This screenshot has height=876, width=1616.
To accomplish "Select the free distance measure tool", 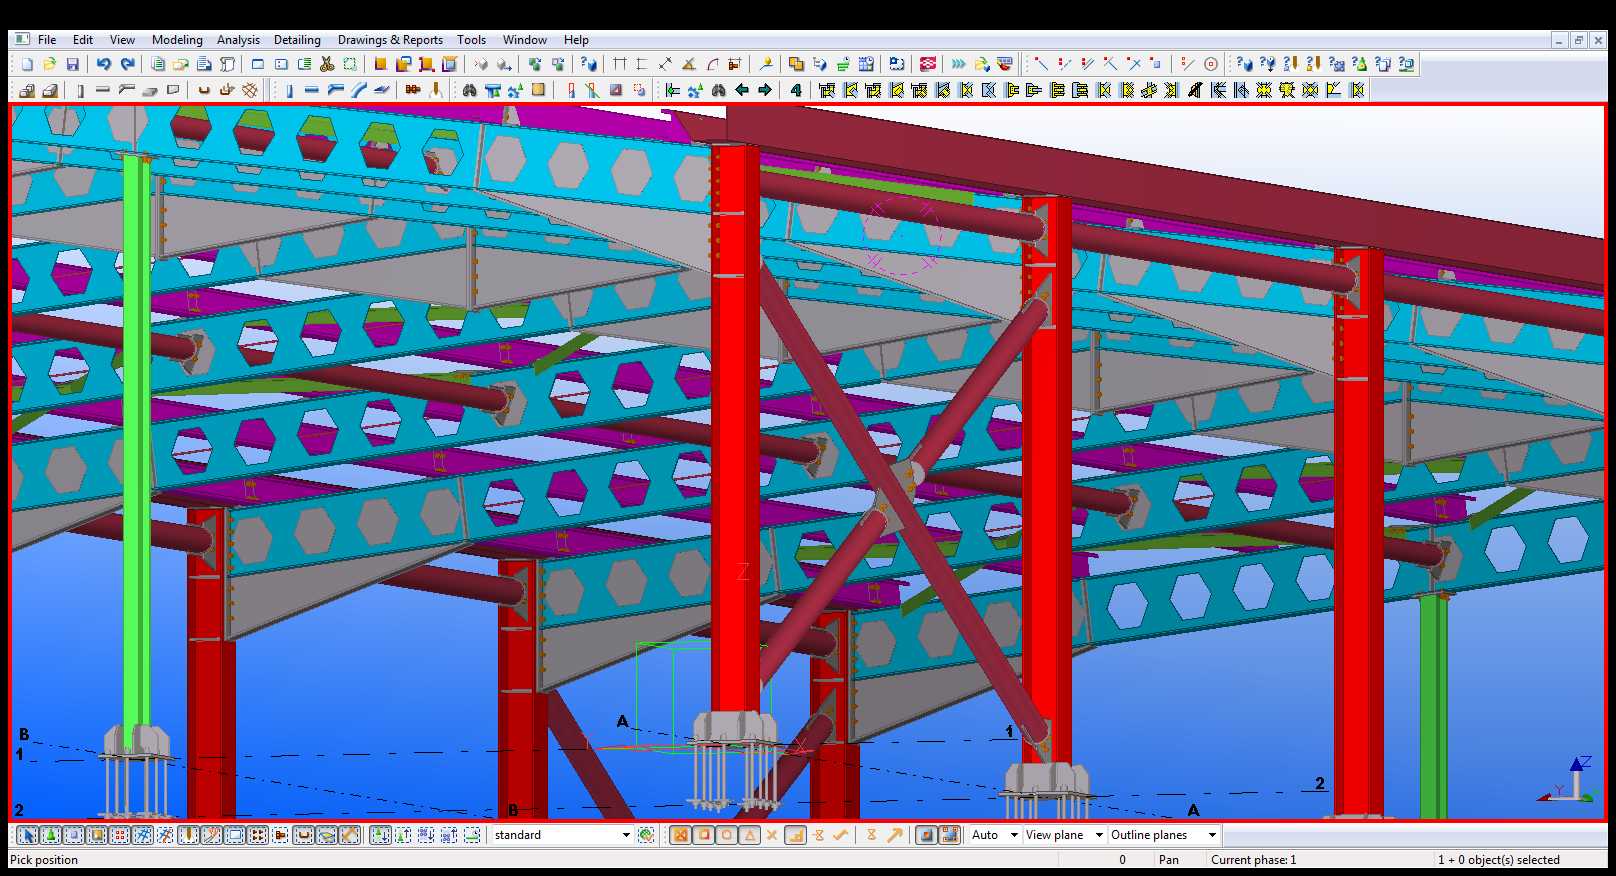I will [665, 64].
